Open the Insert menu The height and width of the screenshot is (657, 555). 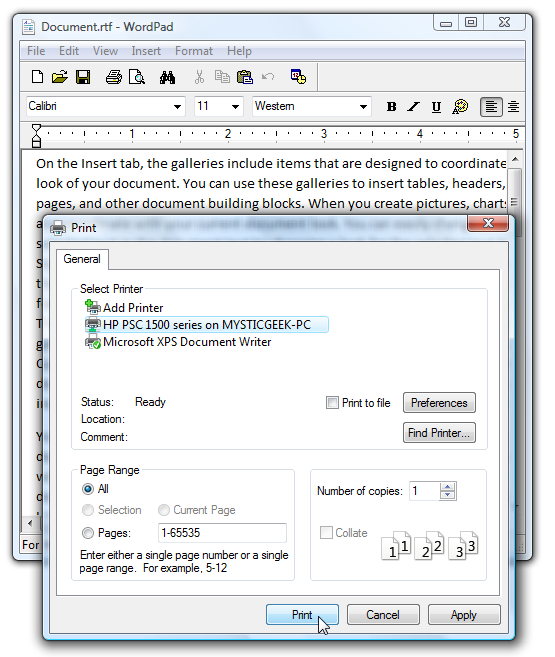click(146, 51)
